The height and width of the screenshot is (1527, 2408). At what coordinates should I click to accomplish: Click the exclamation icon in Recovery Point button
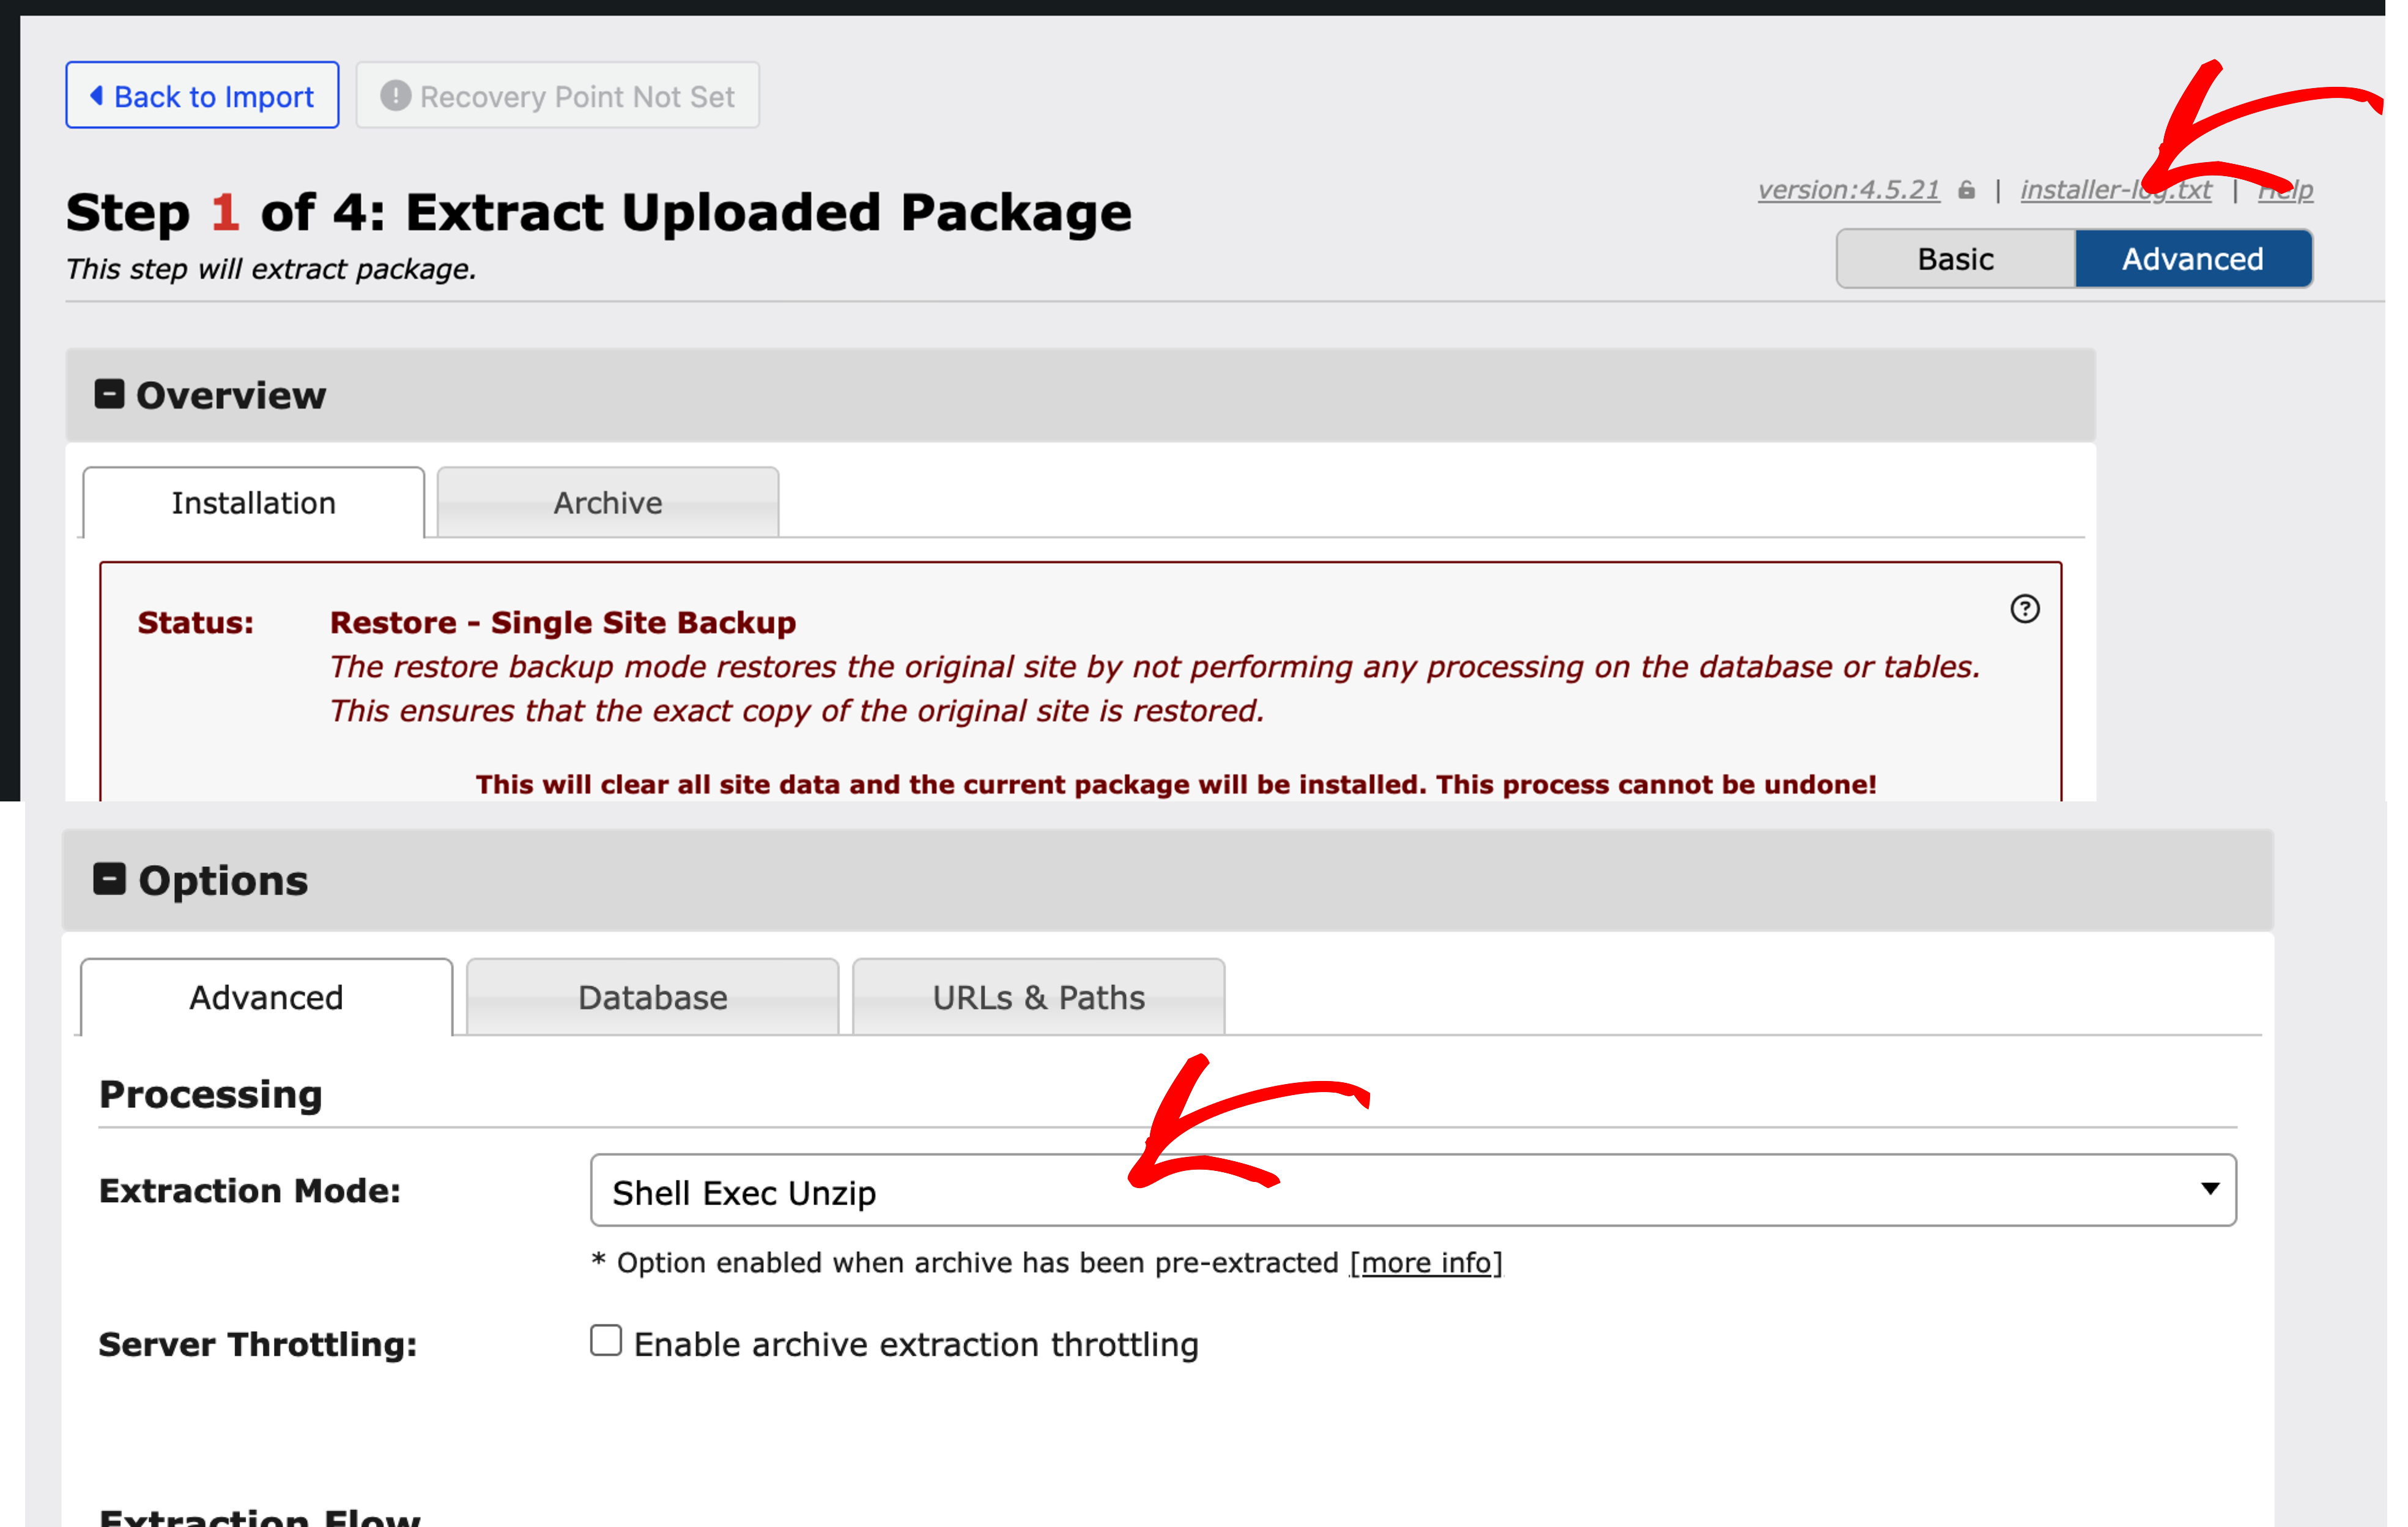(x=396, y=96)
